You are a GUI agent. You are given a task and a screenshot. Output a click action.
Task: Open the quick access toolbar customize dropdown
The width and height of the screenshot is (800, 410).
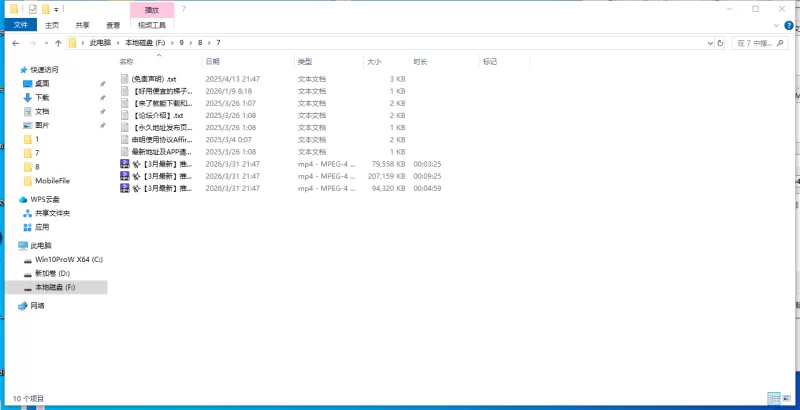[x=56, y=9]
